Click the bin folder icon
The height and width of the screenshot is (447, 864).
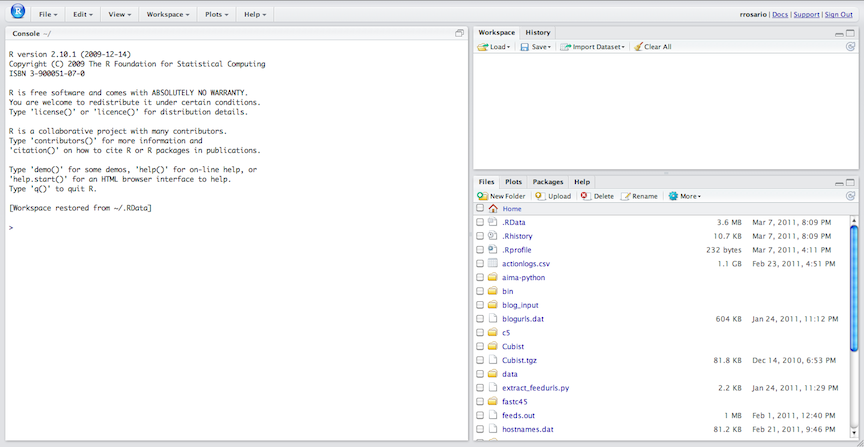point(493,291)
